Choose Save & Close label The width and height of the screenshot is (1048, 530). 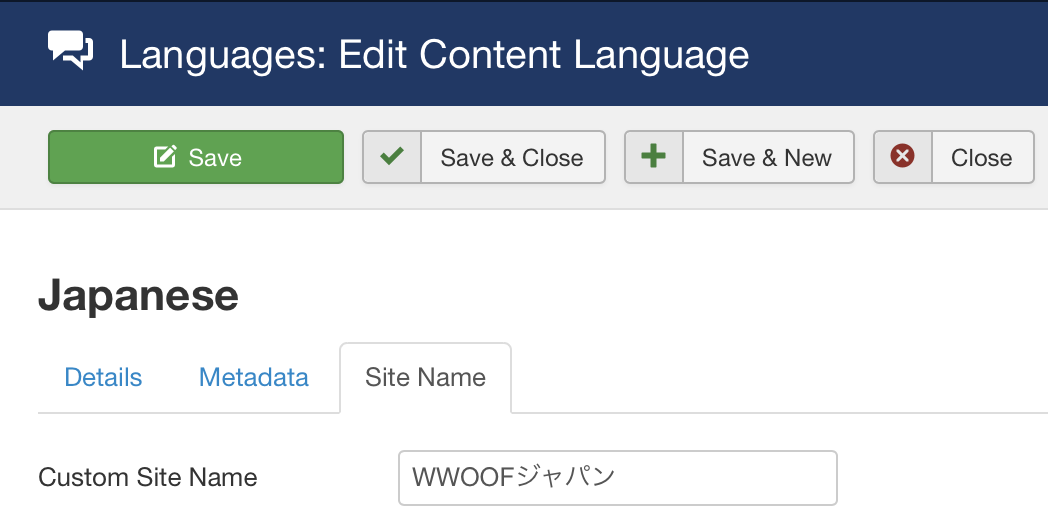[x=512, y=158]
